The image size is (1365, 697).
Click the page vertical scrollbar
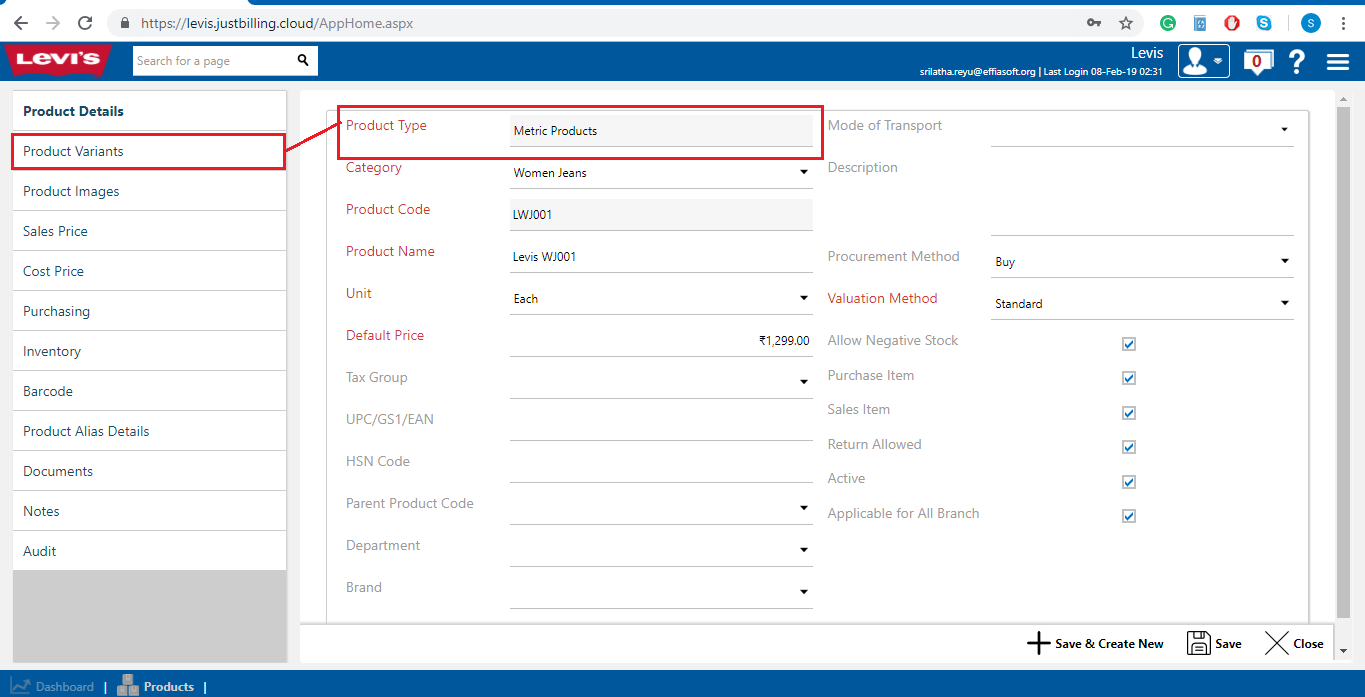click(x=1343, y=360)
